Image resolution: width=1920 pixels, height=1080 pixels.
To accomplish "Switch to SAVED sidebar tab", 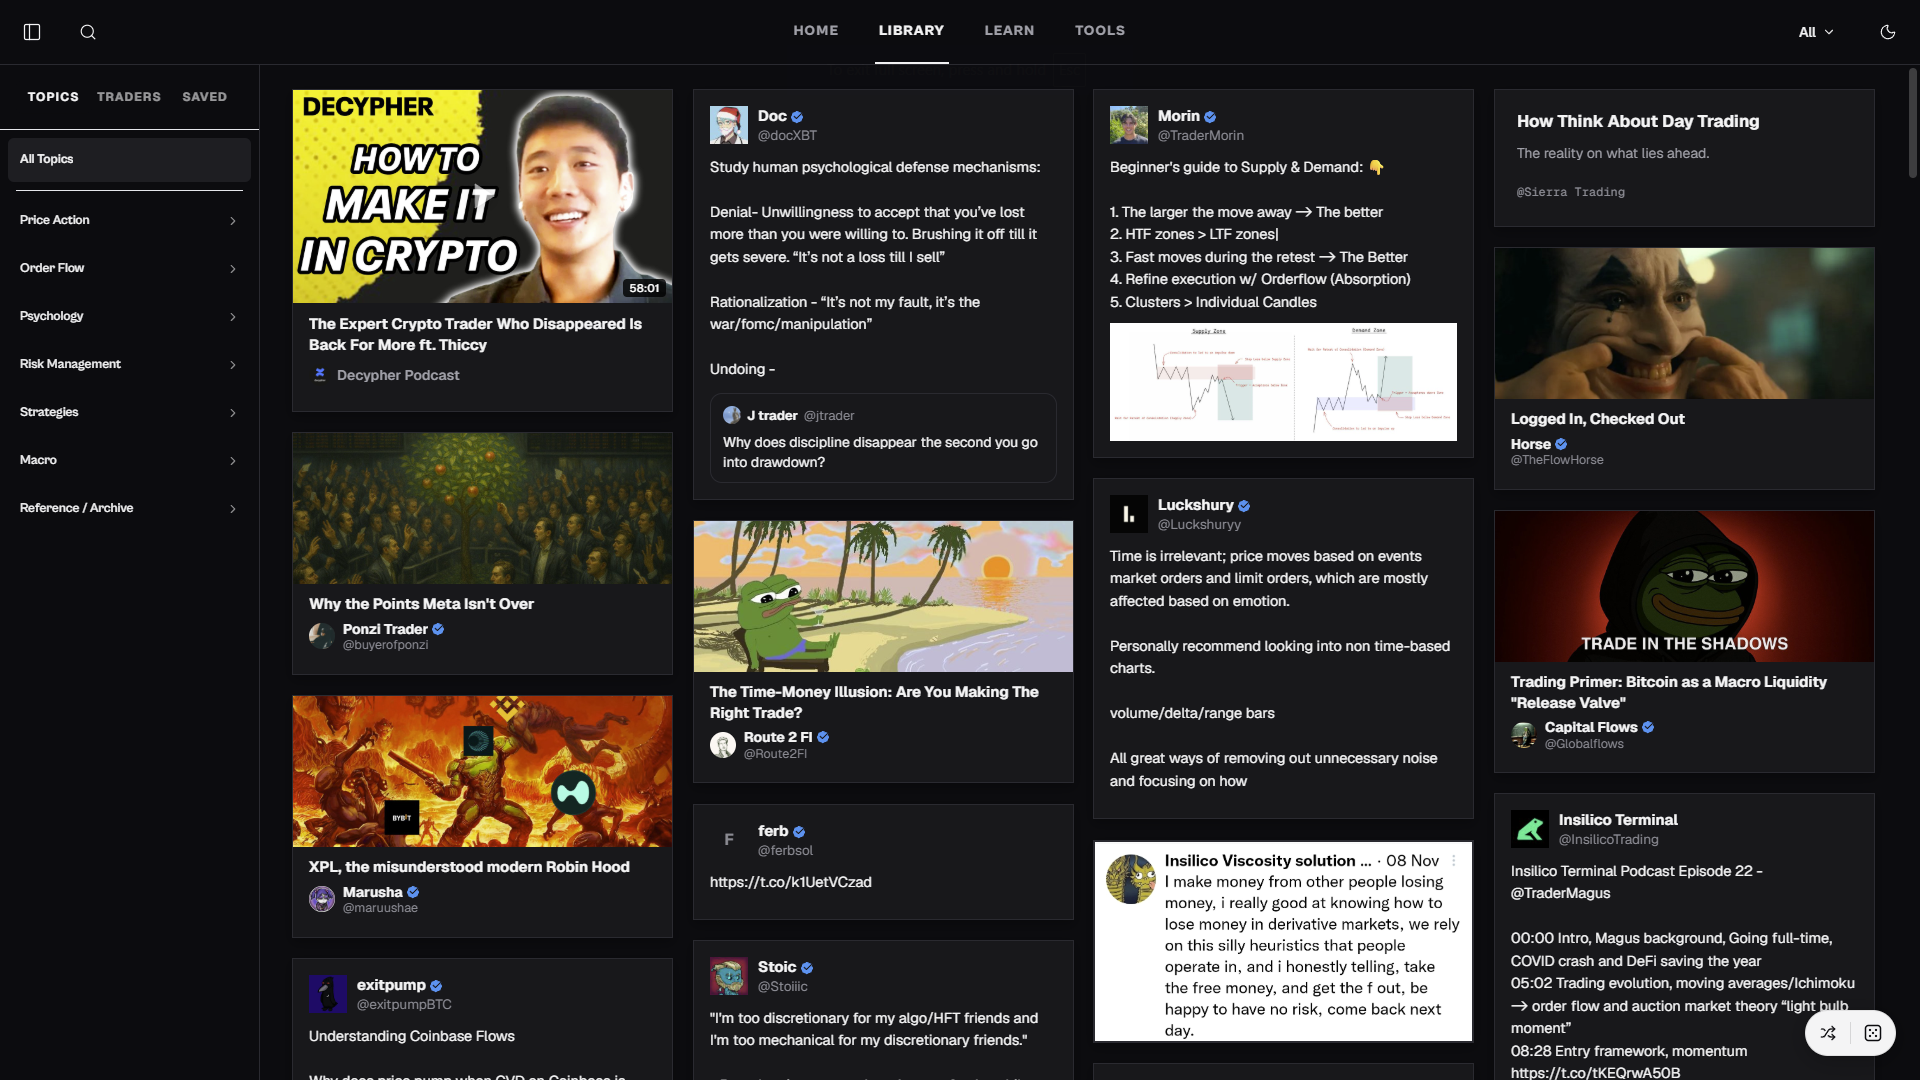I will 204,97.
